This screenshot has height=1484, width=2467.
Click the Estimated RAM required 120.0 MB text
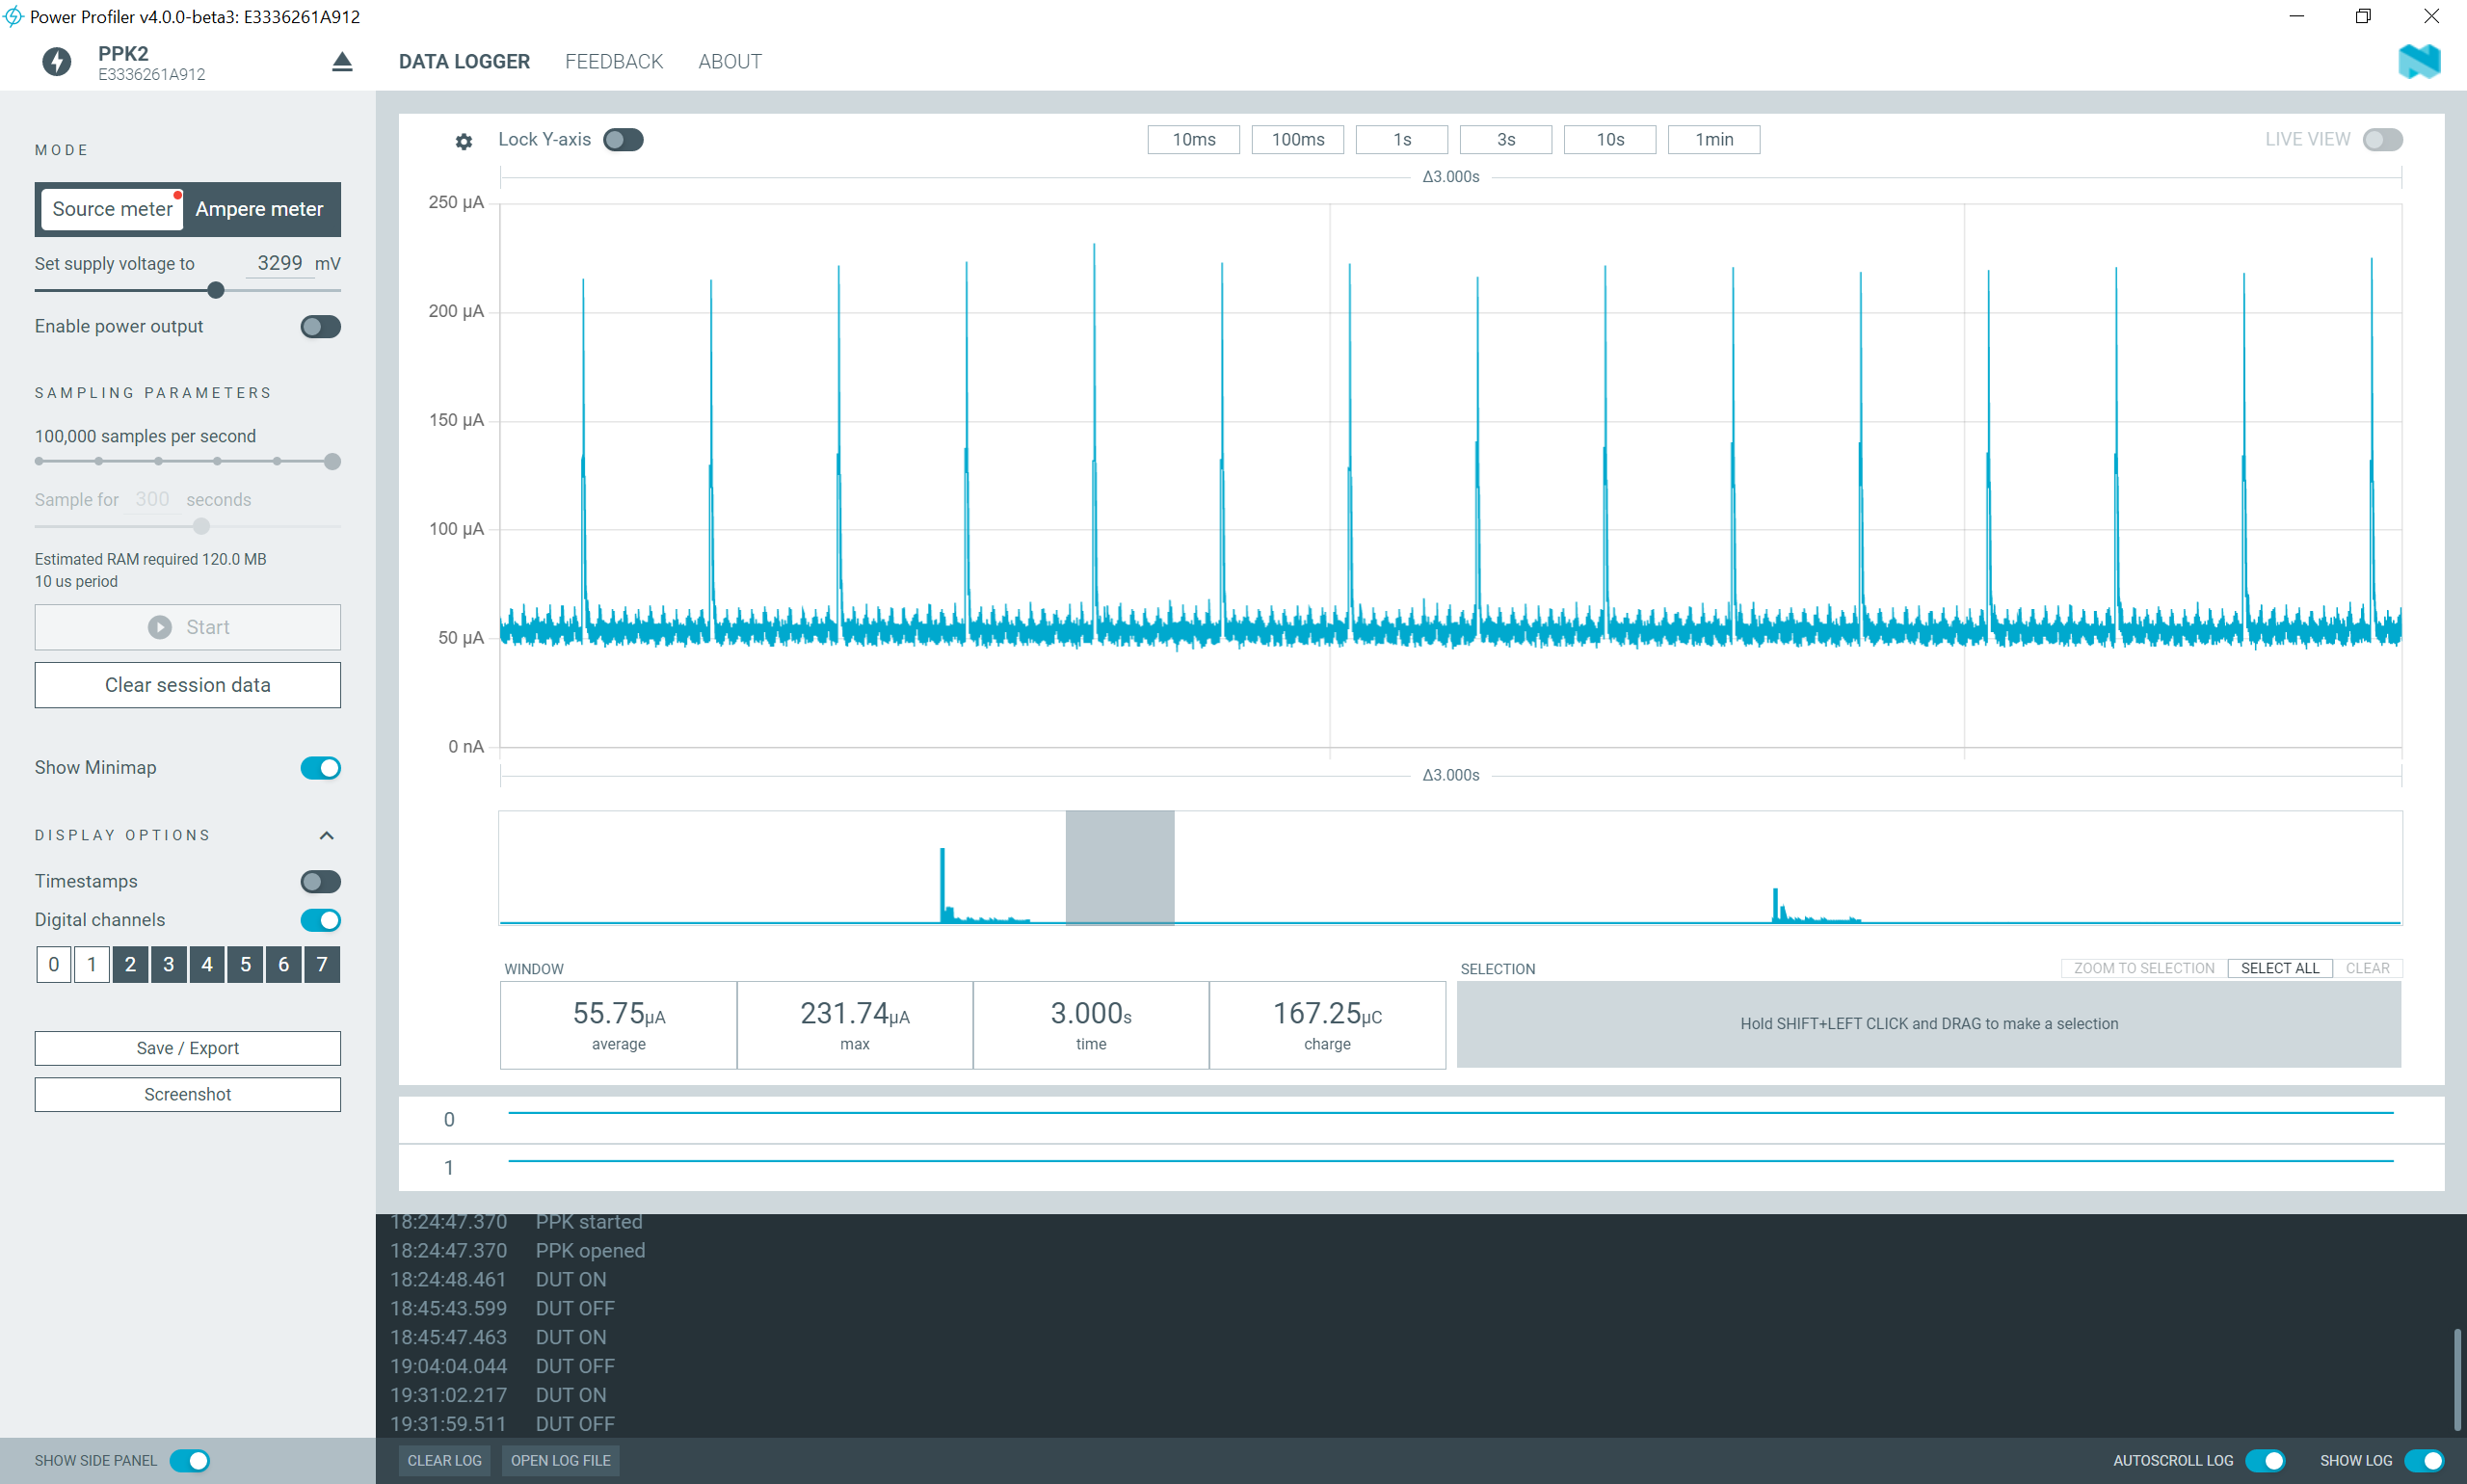pos(151,559)
